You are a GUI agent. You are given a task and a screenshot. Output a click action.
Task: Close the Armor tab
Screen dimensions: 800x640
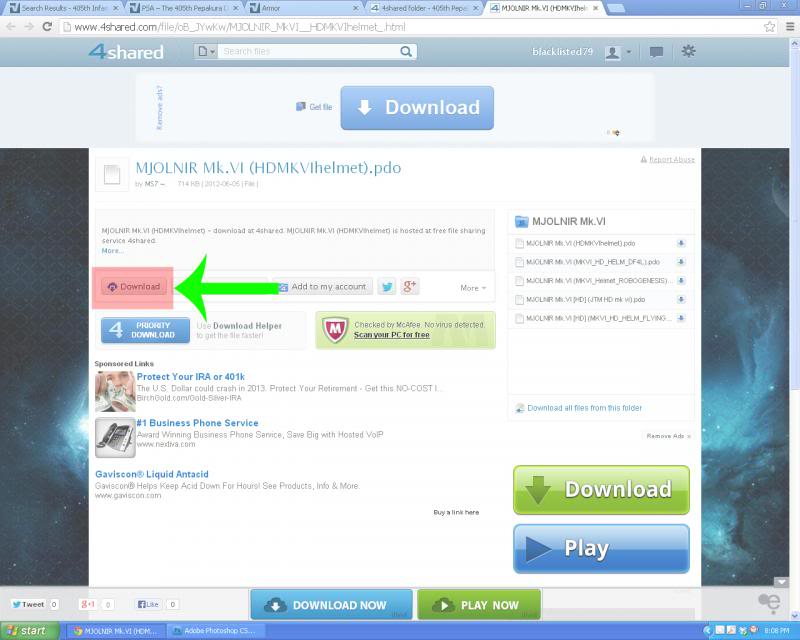[355, 8]
